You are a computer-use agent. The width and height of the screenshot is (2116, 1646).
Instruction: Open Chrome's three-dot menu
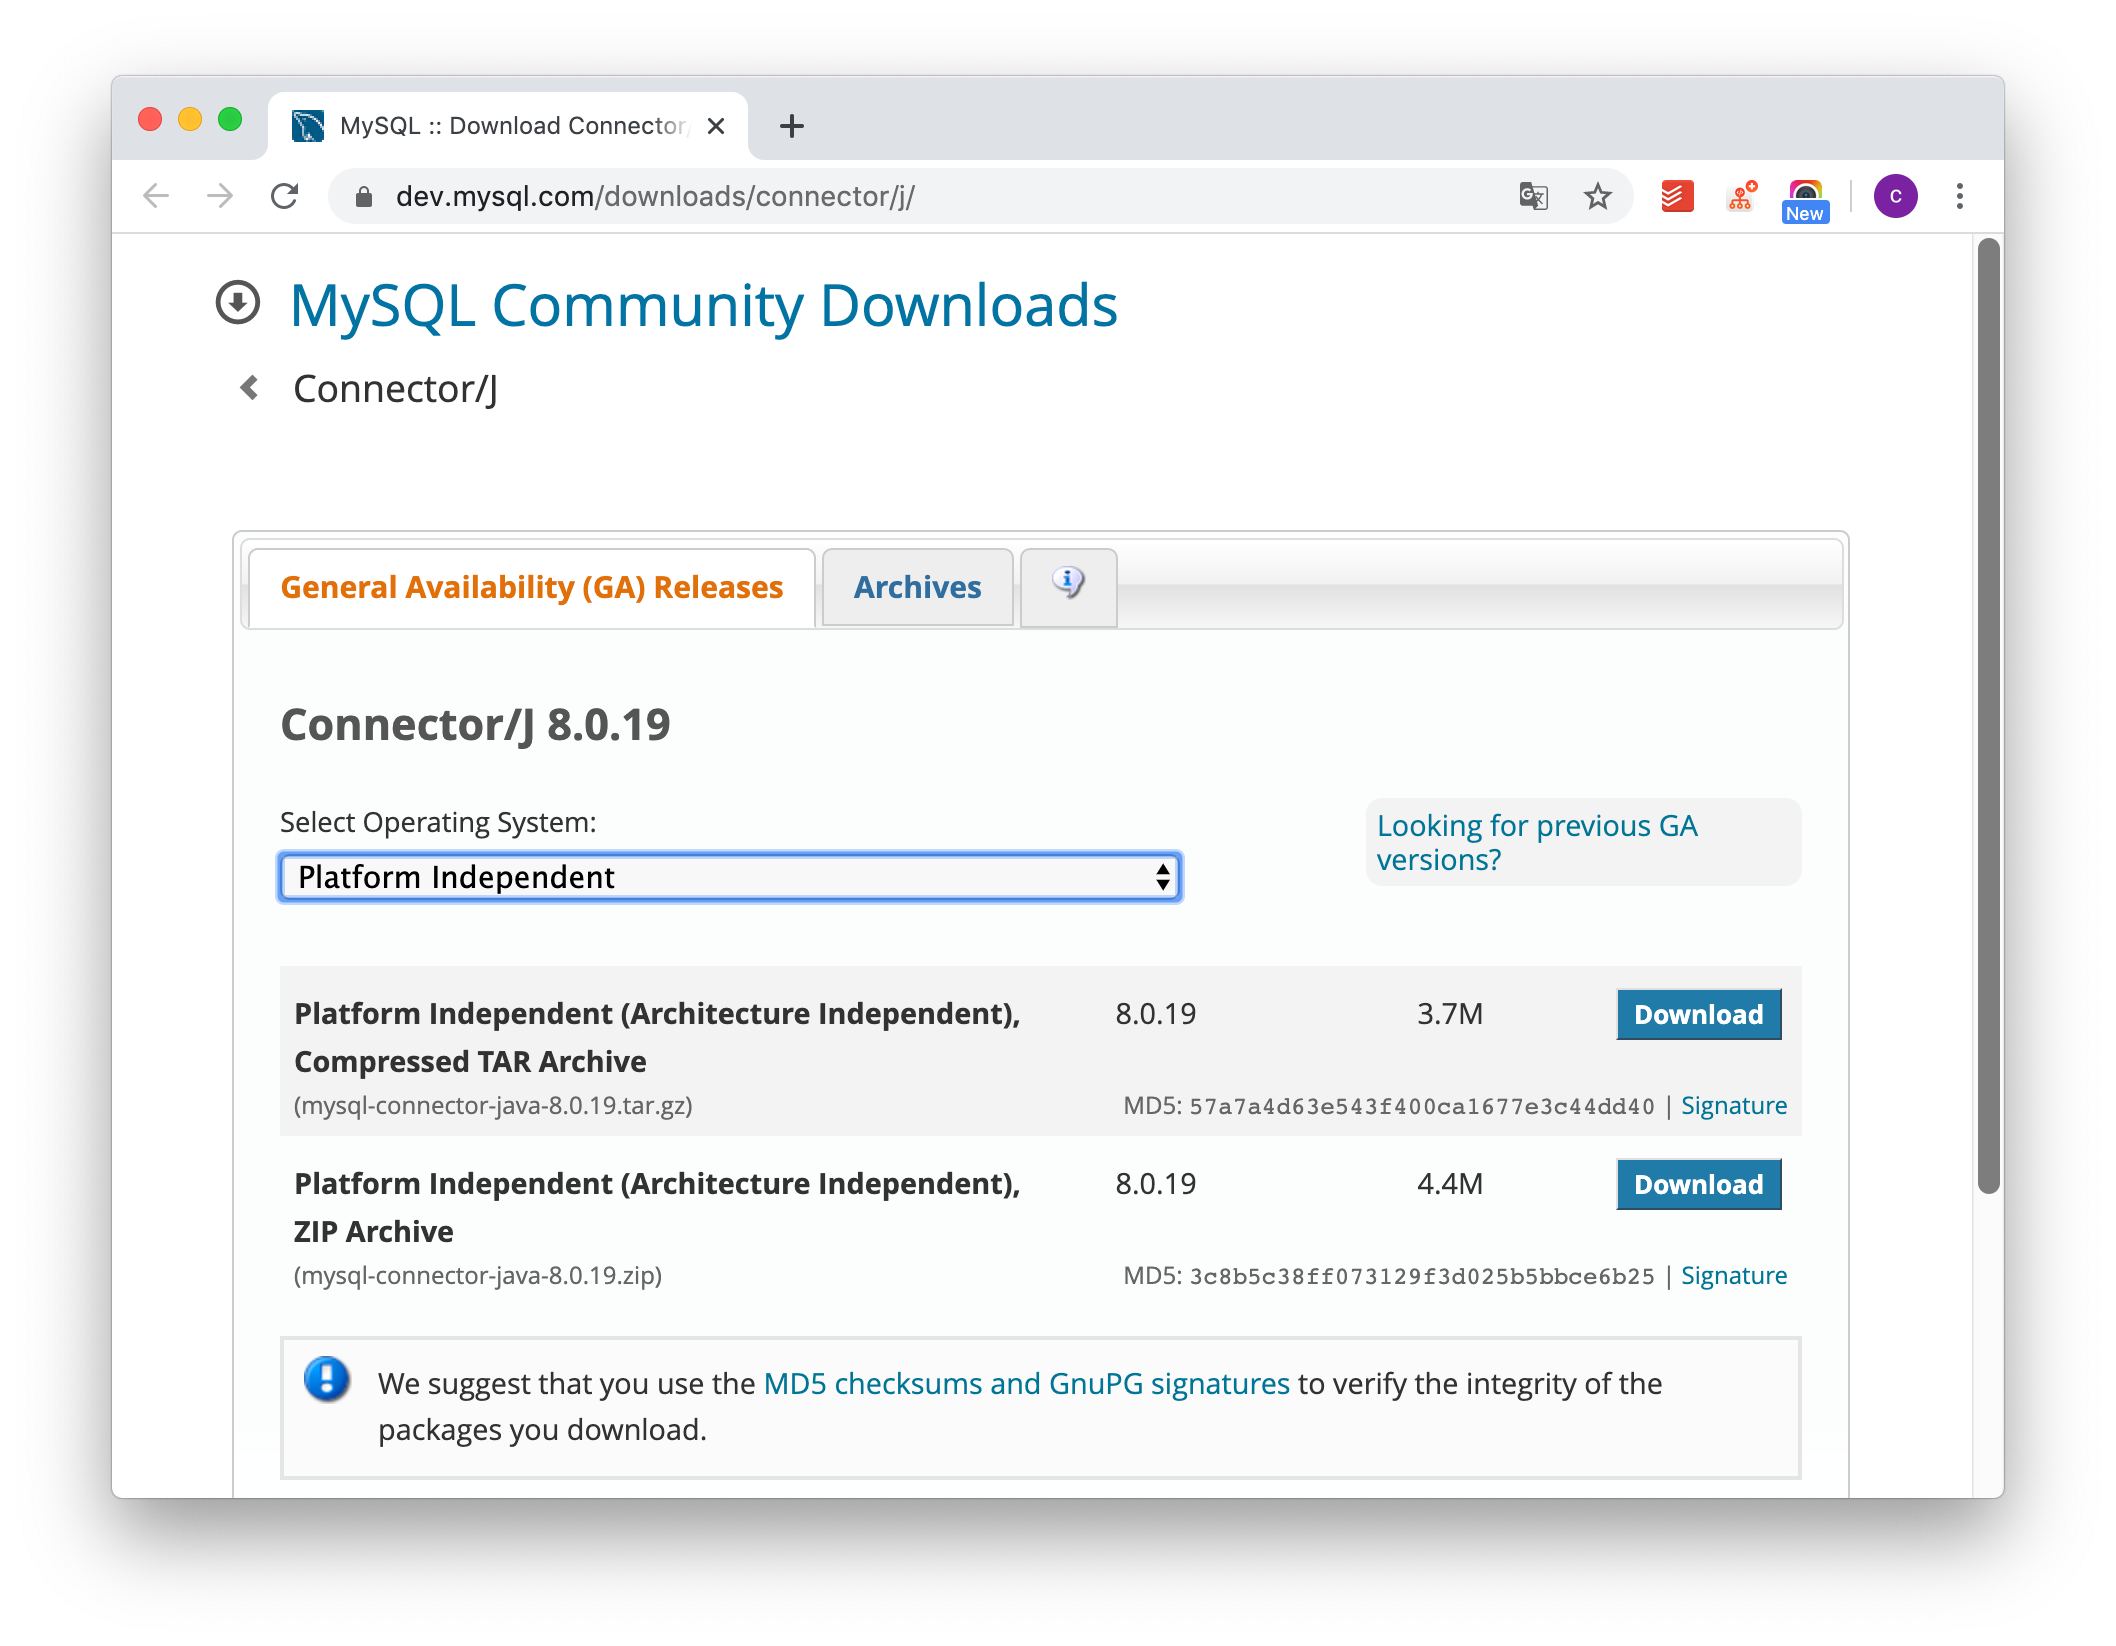pyautogui.click(x=1959, y=196)
